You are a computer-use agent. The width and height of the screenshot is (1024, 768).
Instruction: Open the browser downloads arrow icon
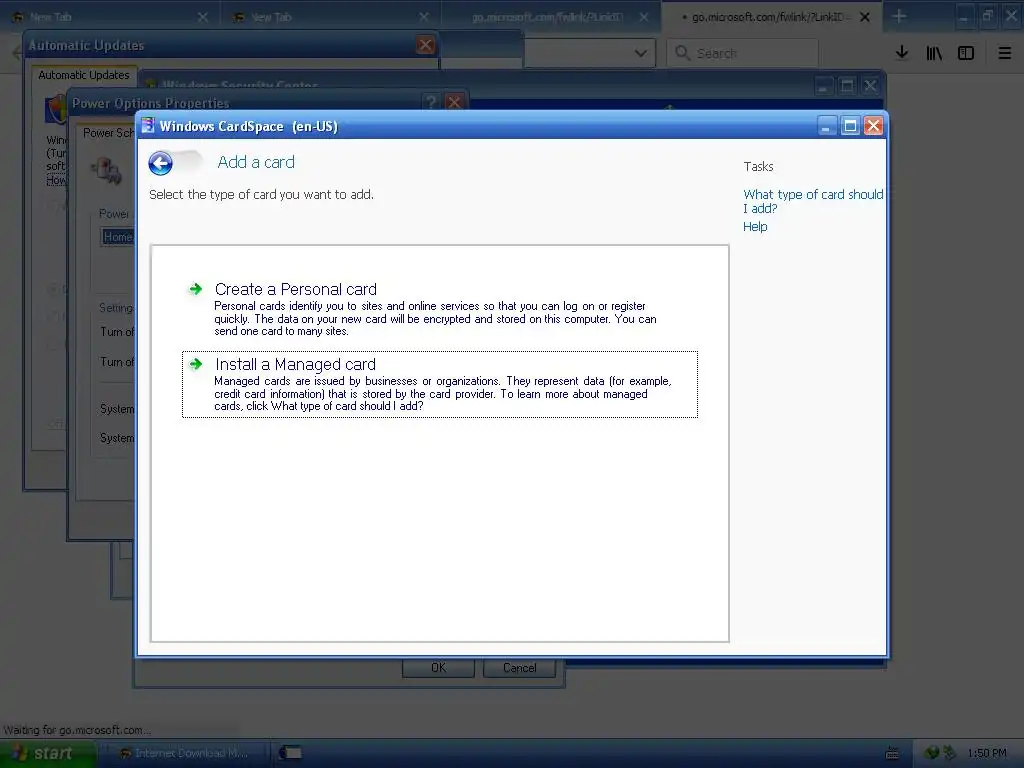pyautogui.click(x=902, y=53)
